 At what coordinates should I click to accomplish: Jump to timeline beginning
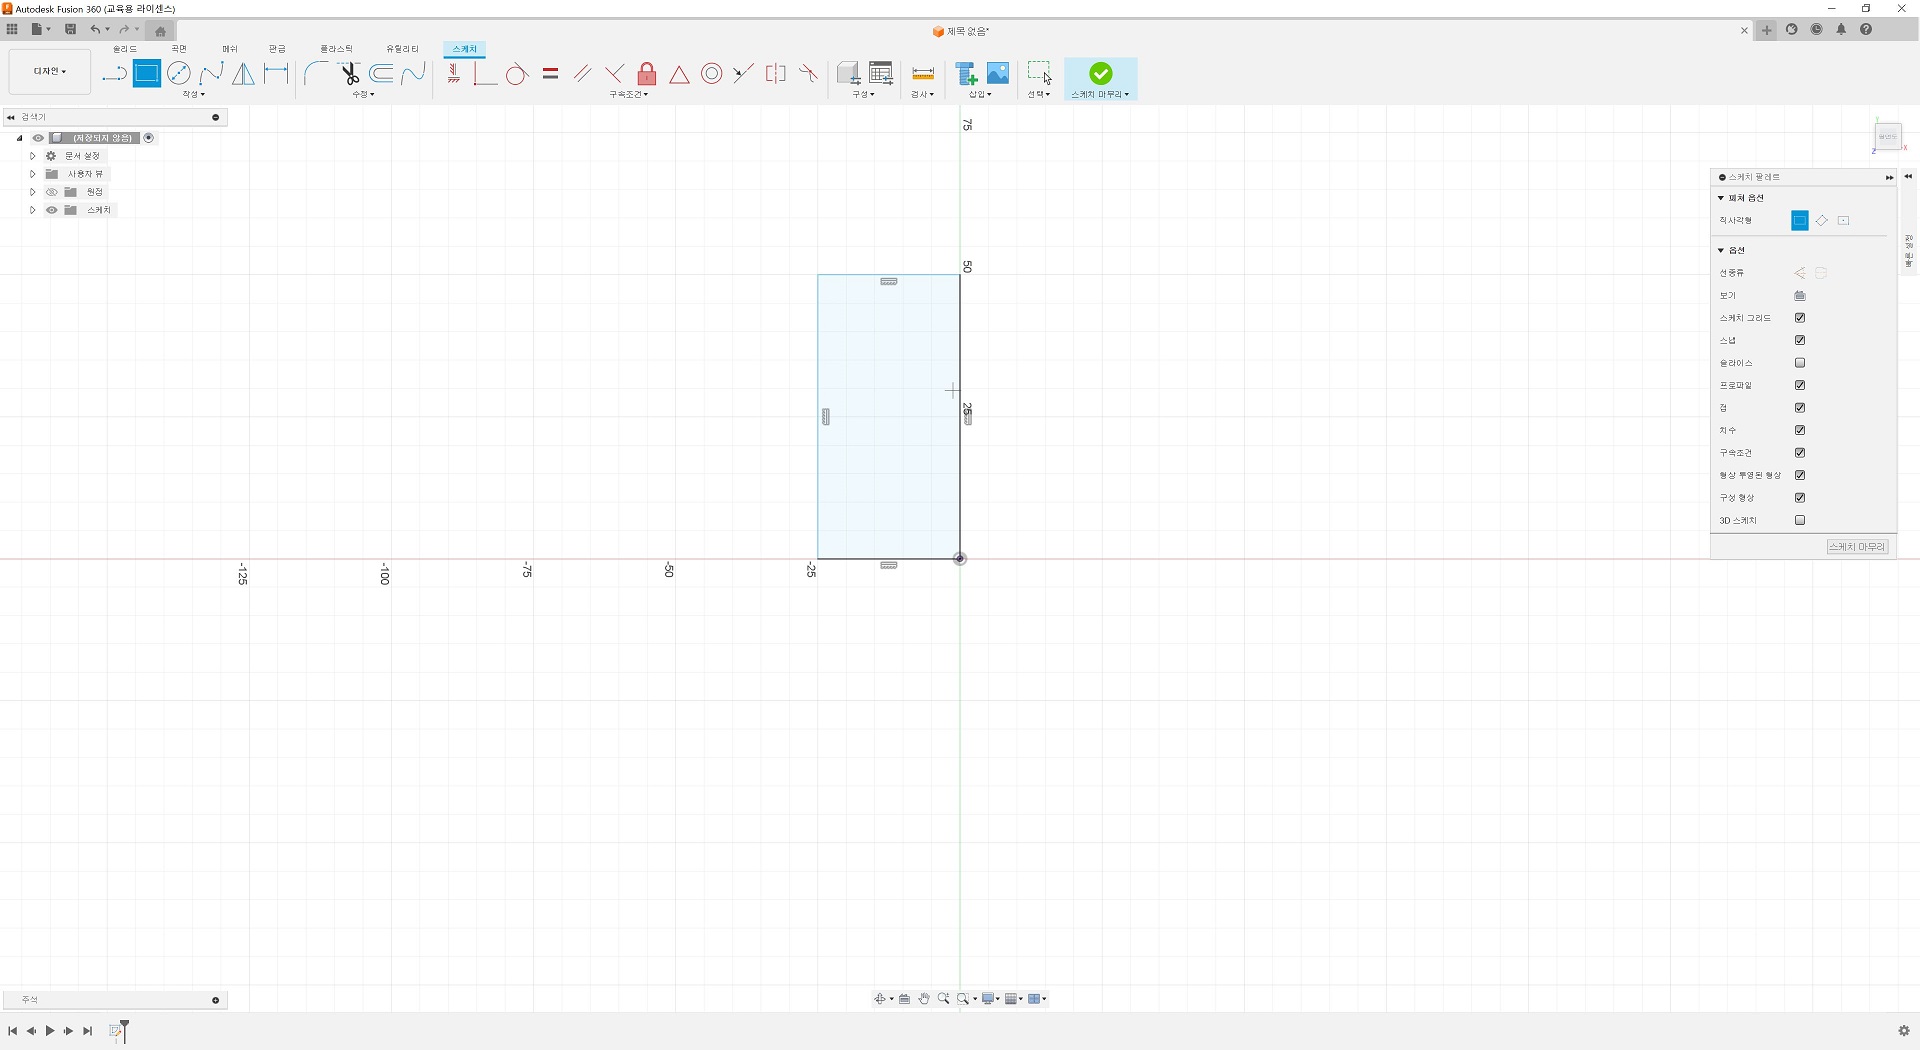pyautogui.click(x=12, y=1031)
